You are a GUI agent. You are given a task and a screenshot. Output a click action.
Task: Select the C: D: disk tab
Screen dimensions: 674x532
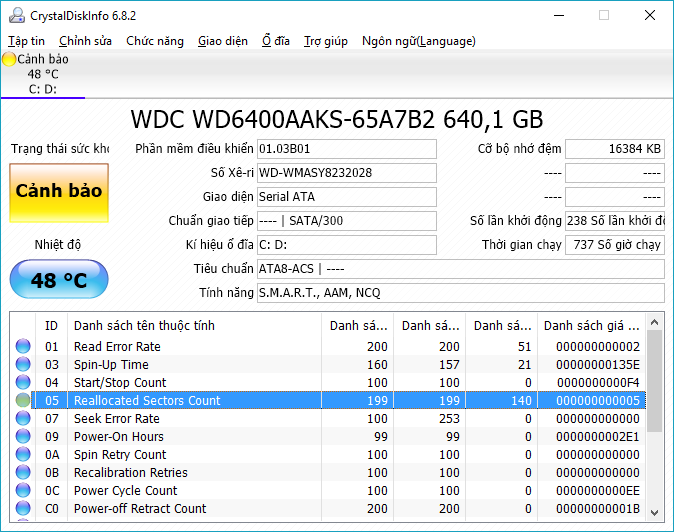[x=43, y=74]
